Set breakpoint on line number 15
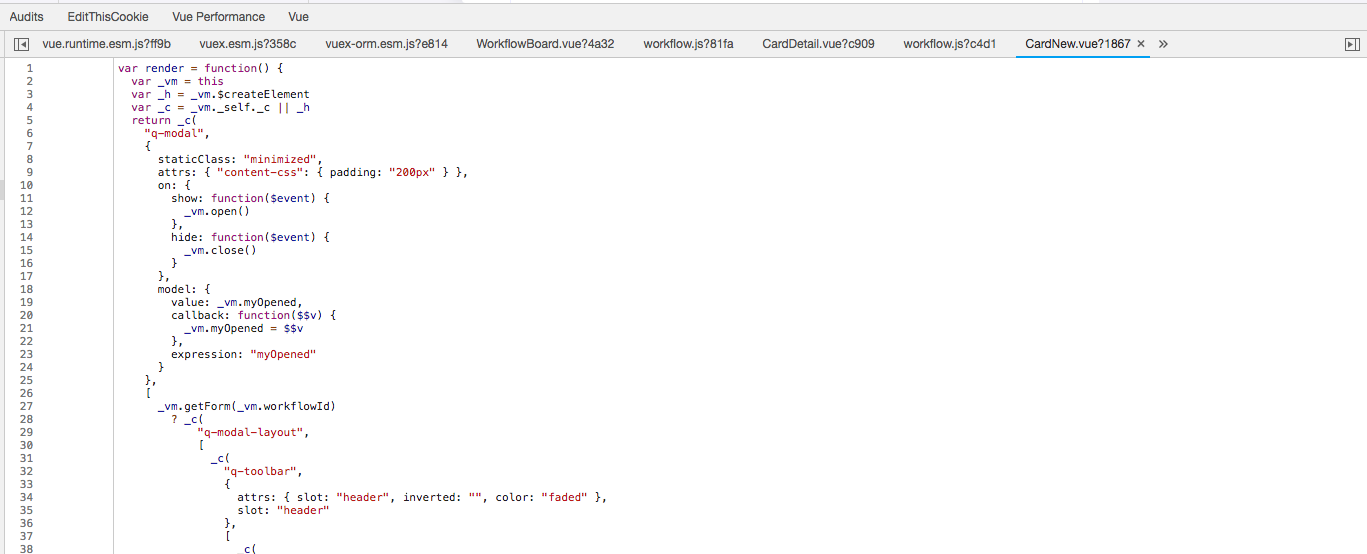The width and height of the screenshot is (1367, 554). (26, 250)
